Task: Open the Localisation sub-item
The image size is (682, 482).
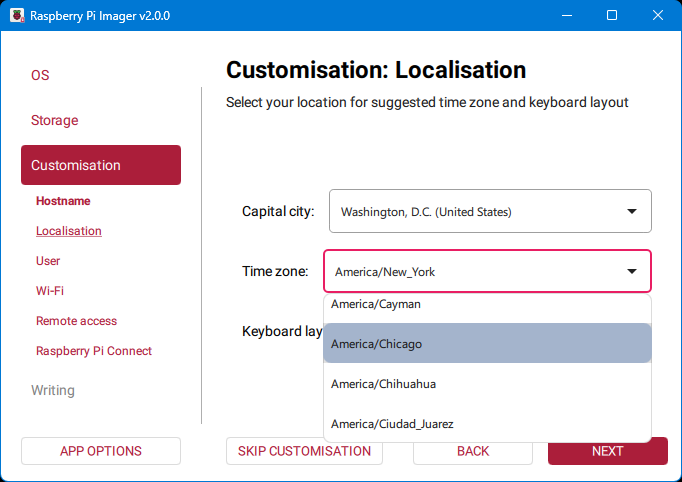Action: pyautogui.click(x=69, y=231)
